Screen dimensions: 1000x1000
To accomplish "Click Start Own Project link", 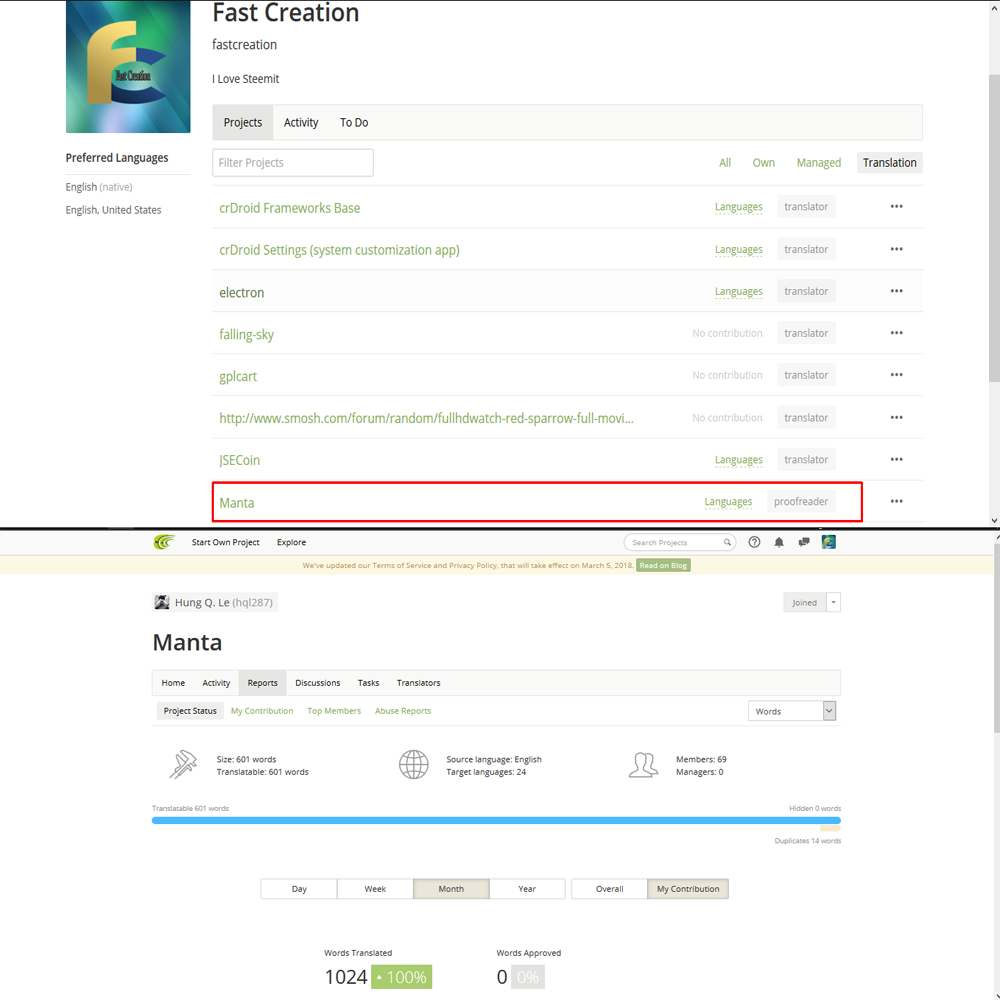I will (225, 542).
